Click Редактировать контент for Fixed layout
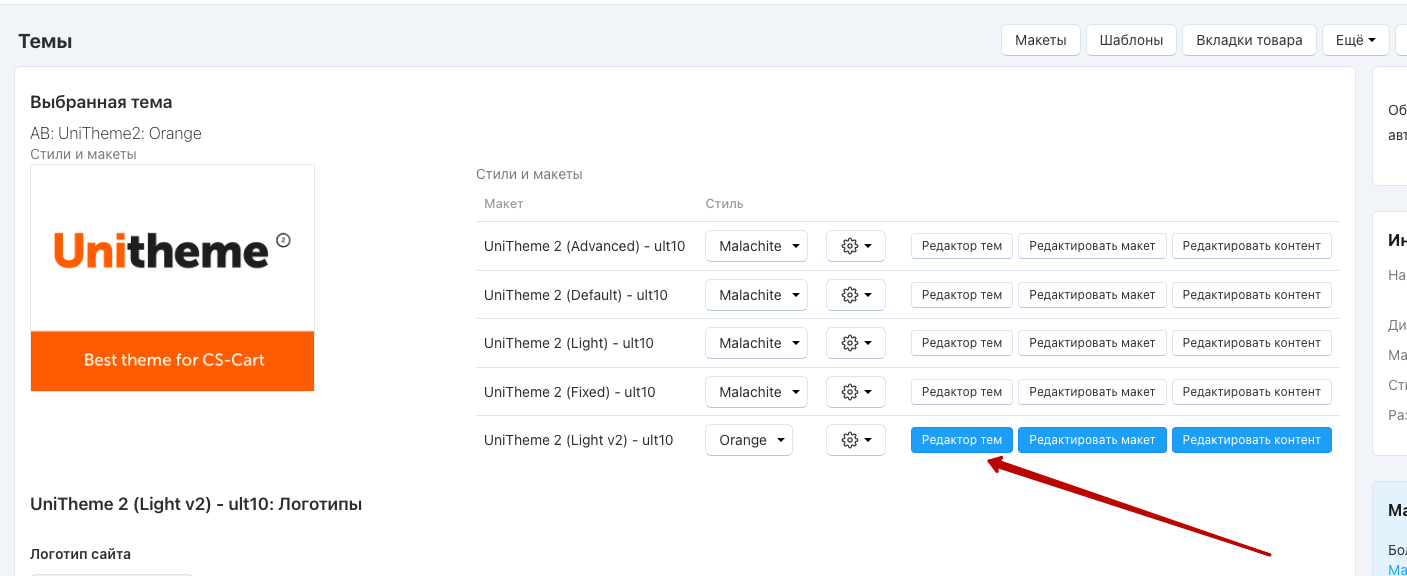The width and height of the screenshot is (1407, 576). (x=1252, y=392)
